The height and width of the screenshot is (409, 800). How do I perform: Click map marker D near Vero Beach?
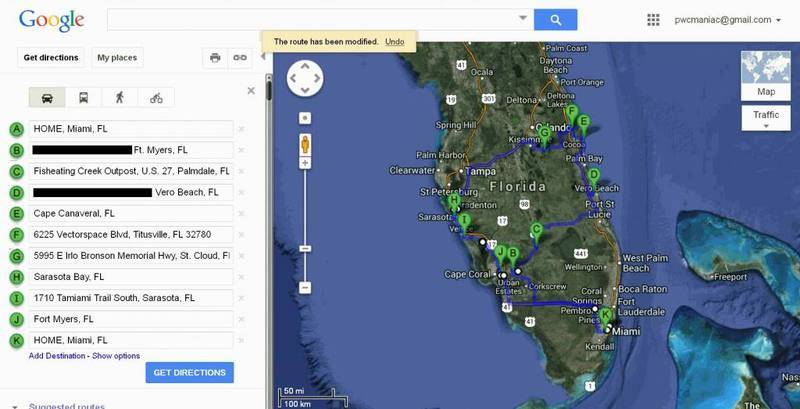[x=593, y=178]
